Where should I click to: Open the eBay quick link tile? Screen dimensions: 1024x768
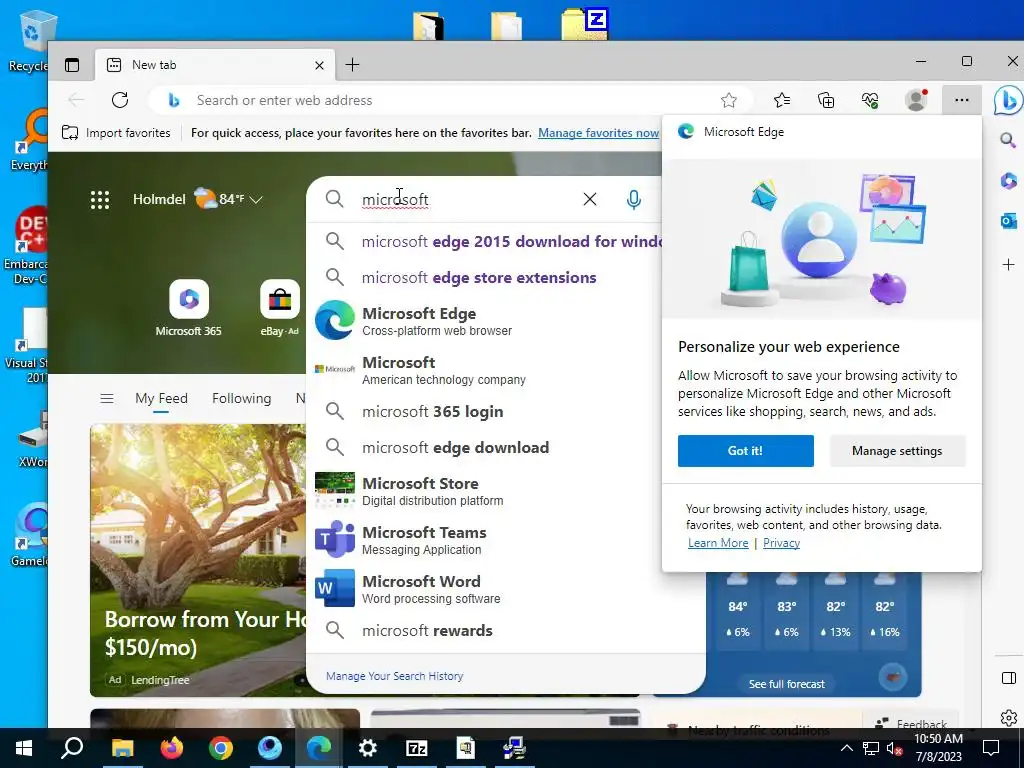(x=280, y=308)
